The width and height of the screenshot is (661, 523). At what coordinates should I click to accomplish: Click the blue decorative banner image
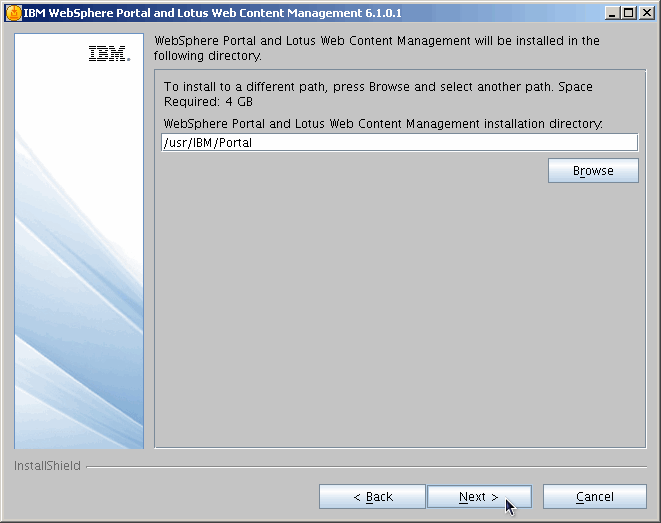pyautogui.click(x=80, y=300)
